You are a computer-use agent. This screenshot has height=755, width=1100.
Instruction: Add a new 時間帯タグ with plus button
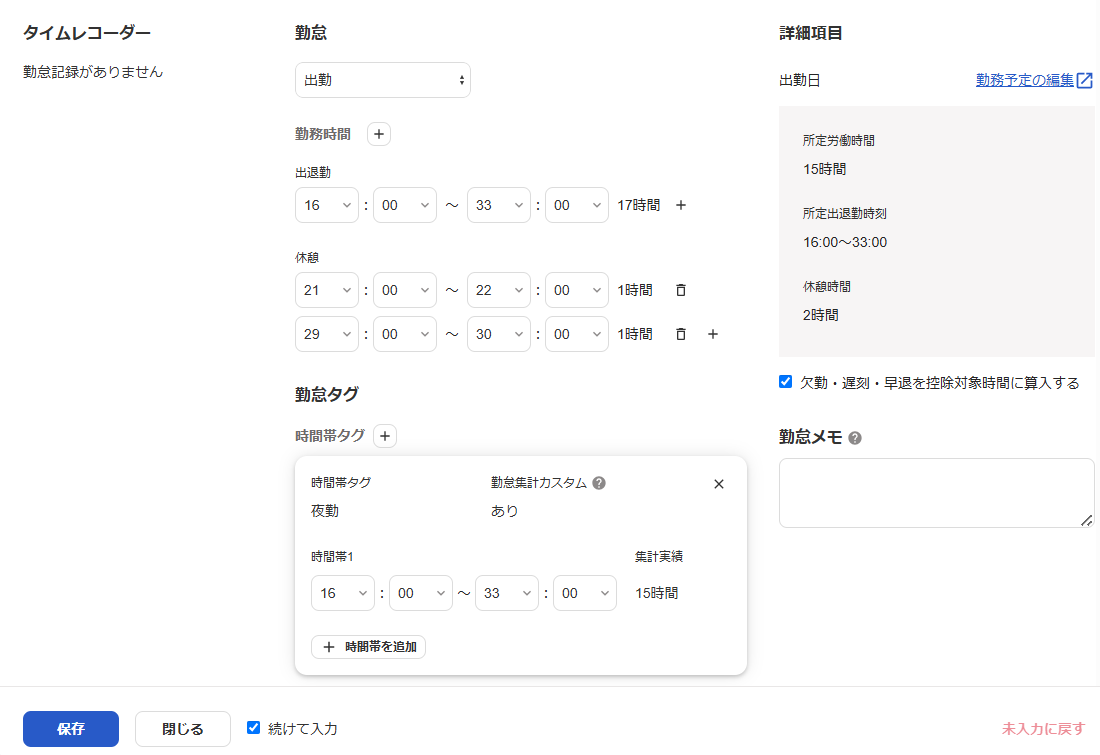384,436
